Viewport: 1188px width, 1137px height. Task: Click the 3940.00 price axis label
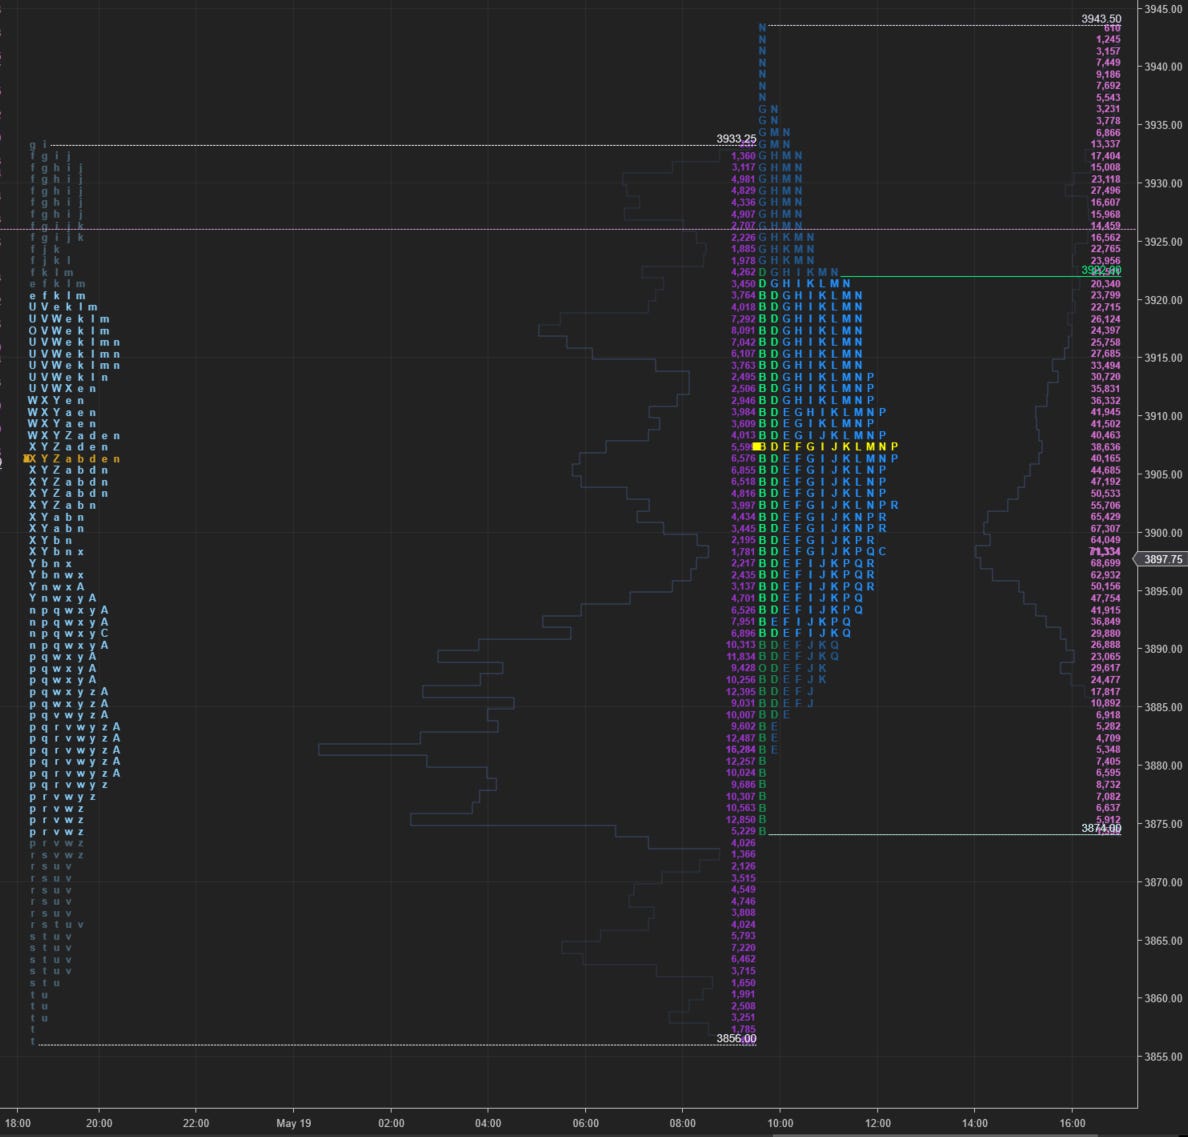coord(1163,67)
